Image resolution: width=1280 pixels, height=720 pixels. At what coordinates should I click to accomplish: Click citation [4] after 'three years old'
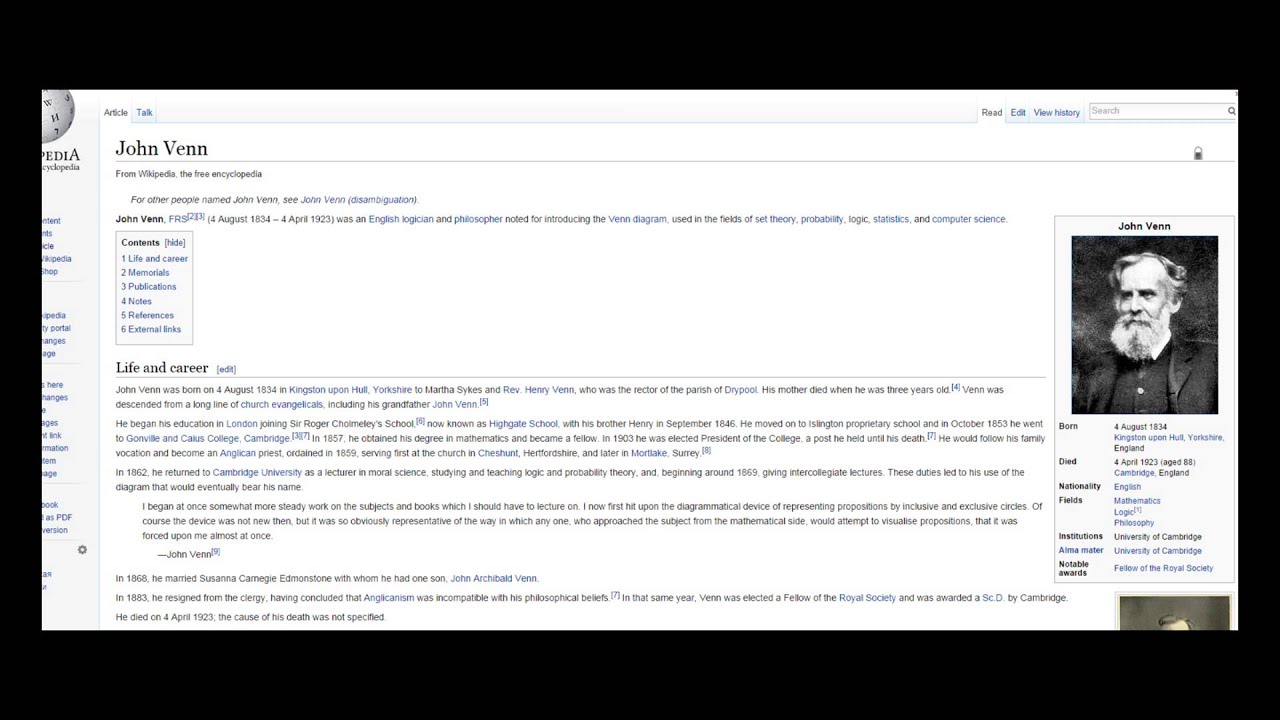(955, 388)
